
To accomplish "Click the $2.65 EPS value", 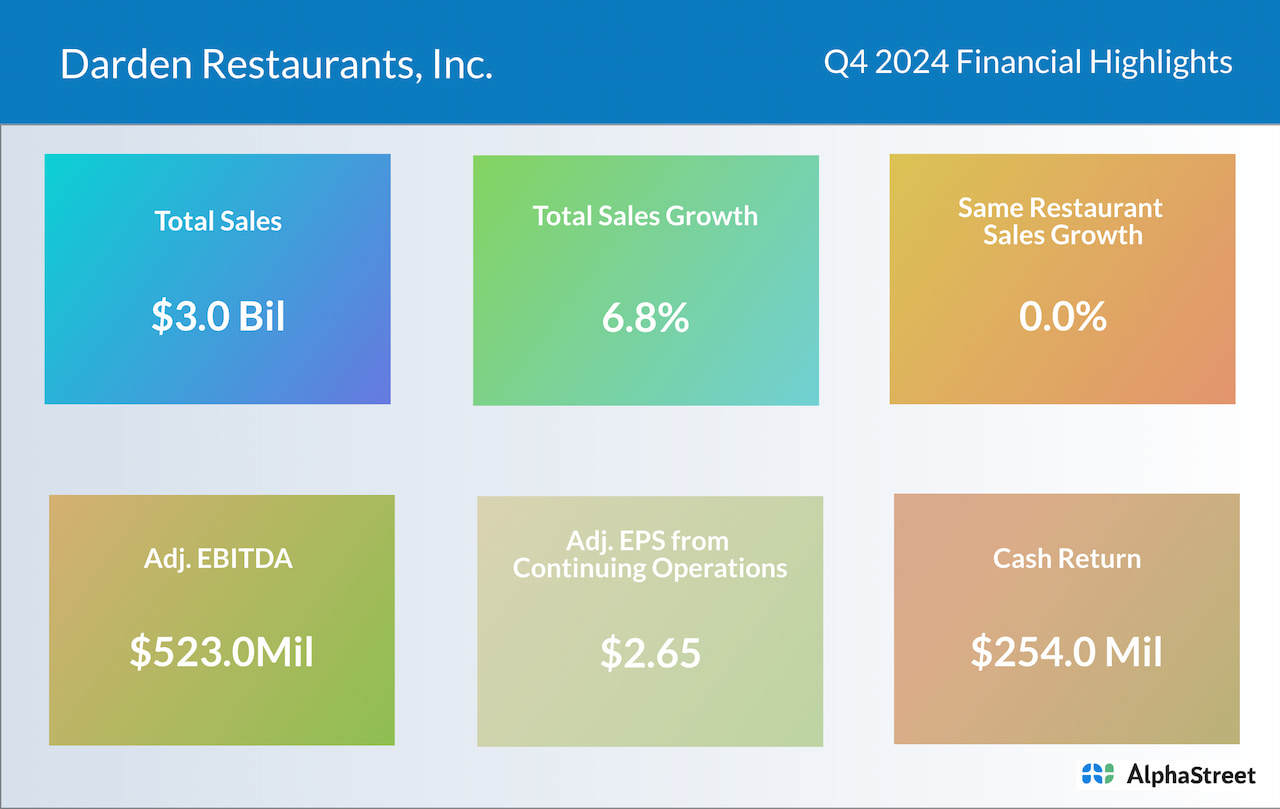I will click(x=650, y=653).
